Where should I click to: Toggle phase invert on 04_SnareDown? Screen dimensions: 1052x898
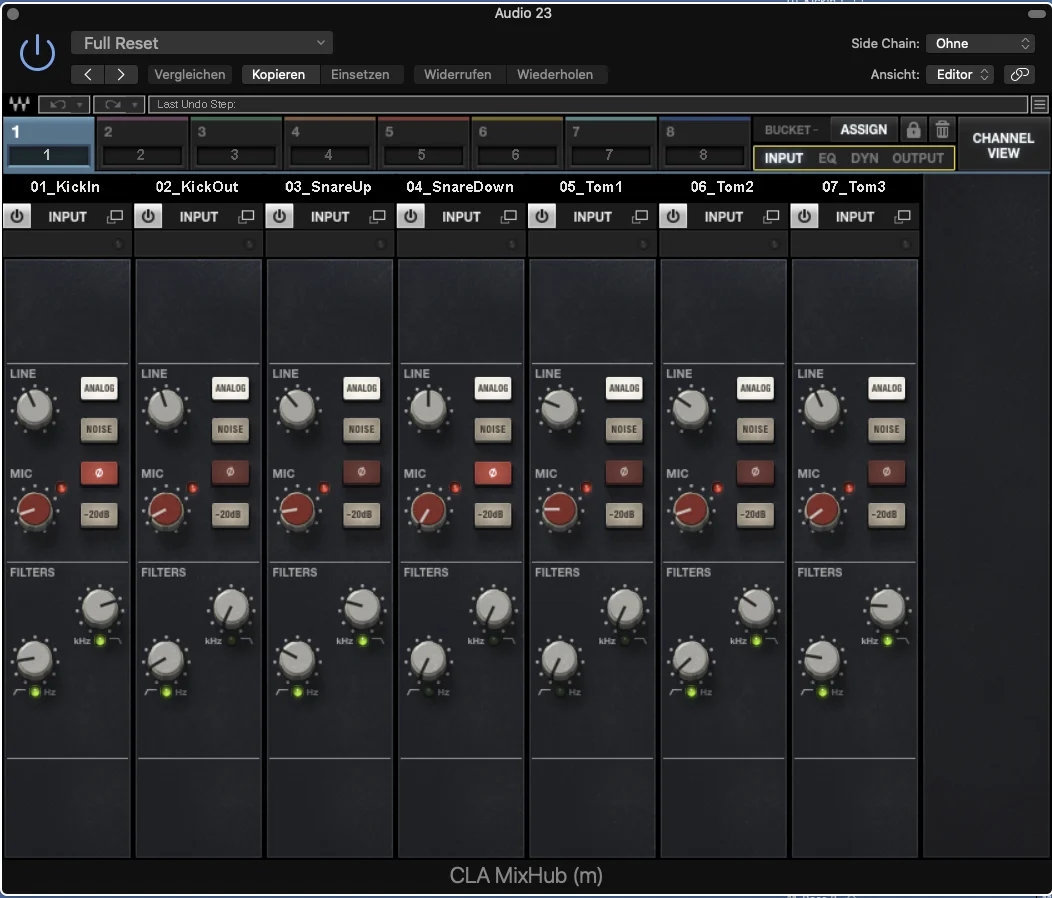click(493, 472)
